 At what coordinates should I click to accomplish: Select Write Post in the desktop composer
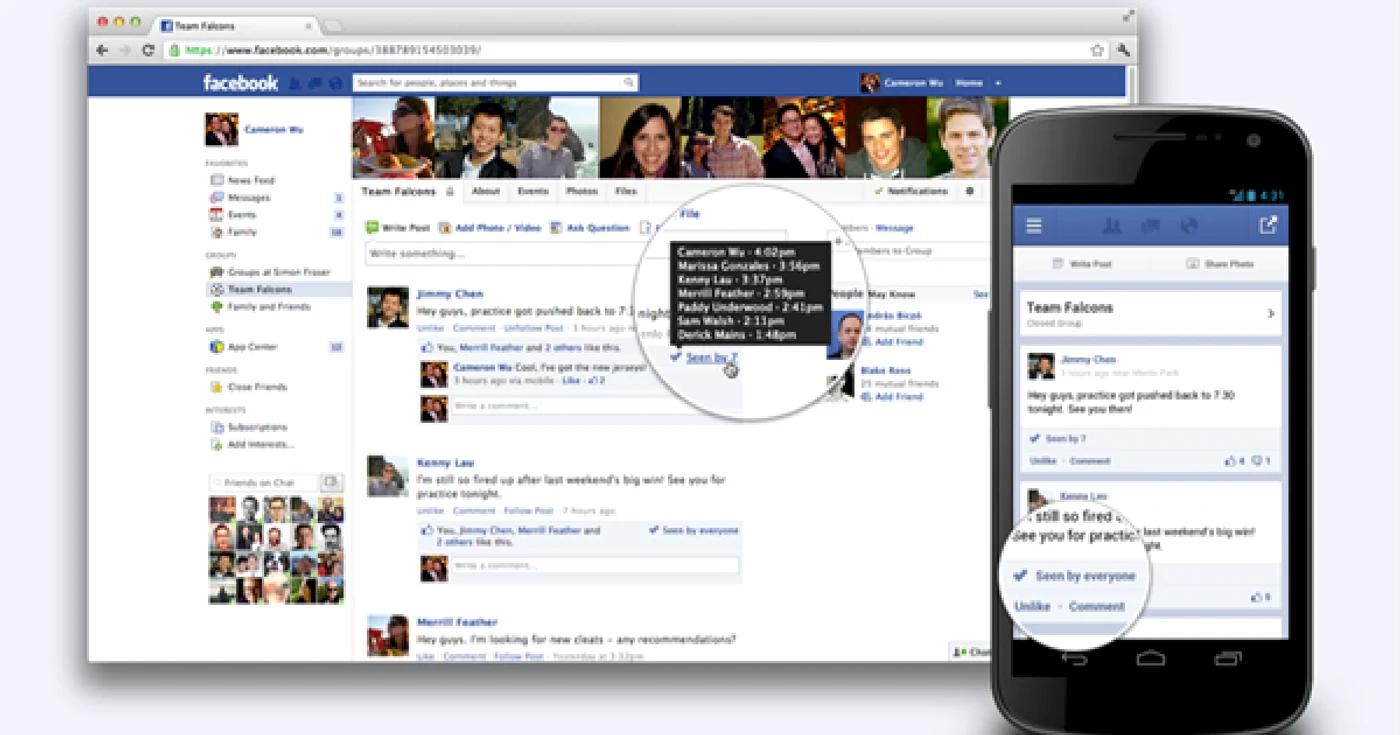click(x=398, y=228)
